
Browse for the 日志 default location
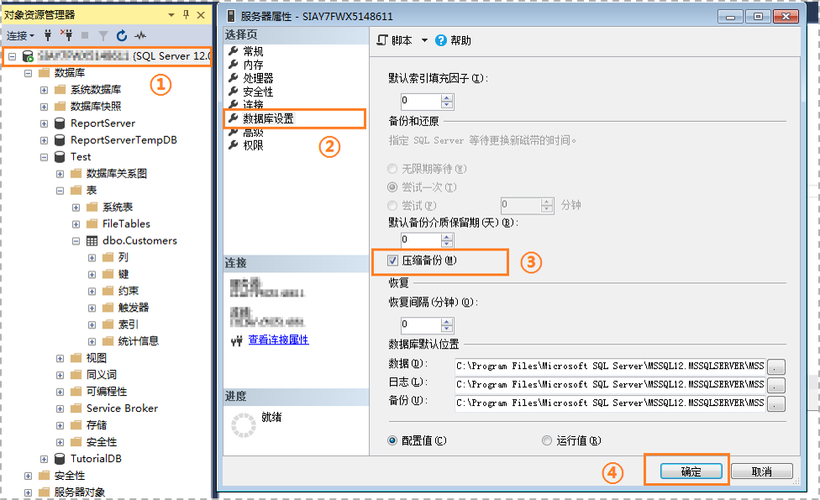(x=776, y=385)
